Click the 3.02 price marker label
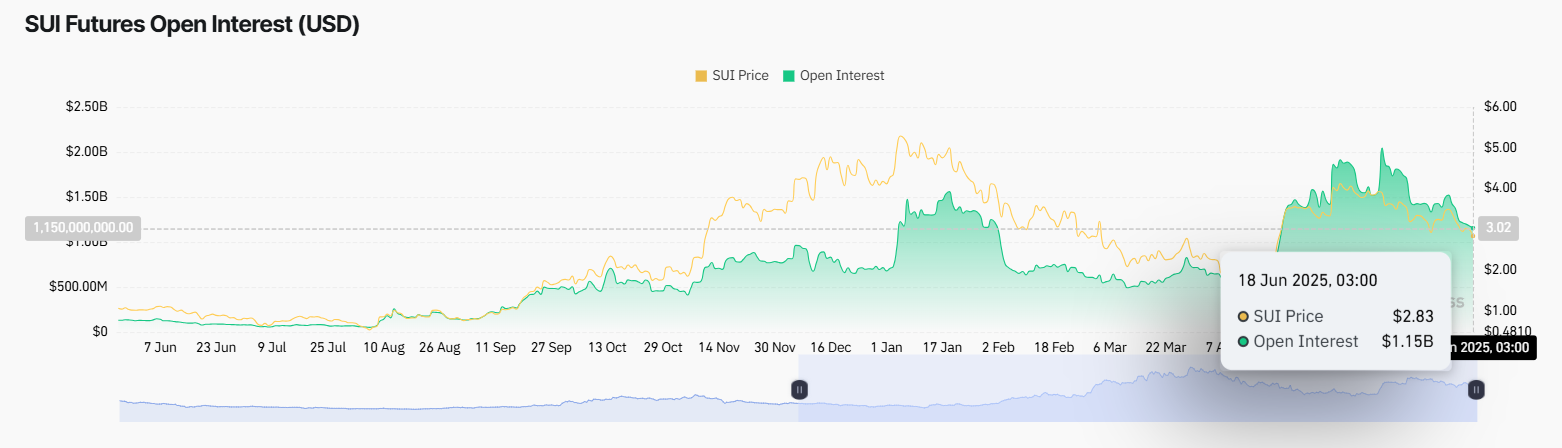The height and width of the screenshot is (448, 1562). (x=1496, y=228)
